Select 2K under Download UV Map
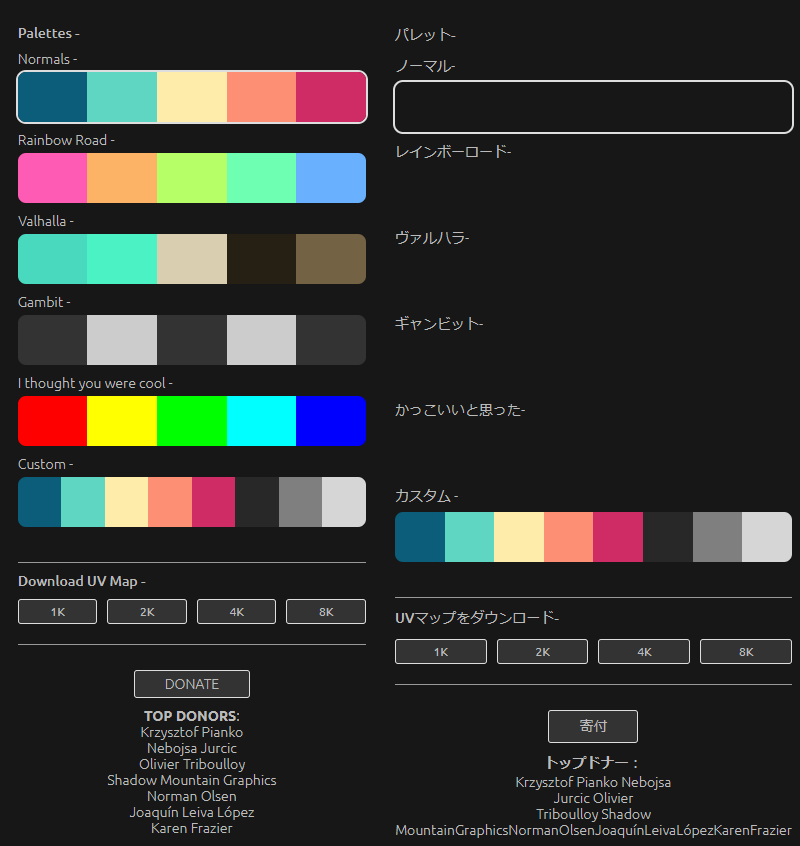This screenshot has width=800, height=846. coord(147,612)
